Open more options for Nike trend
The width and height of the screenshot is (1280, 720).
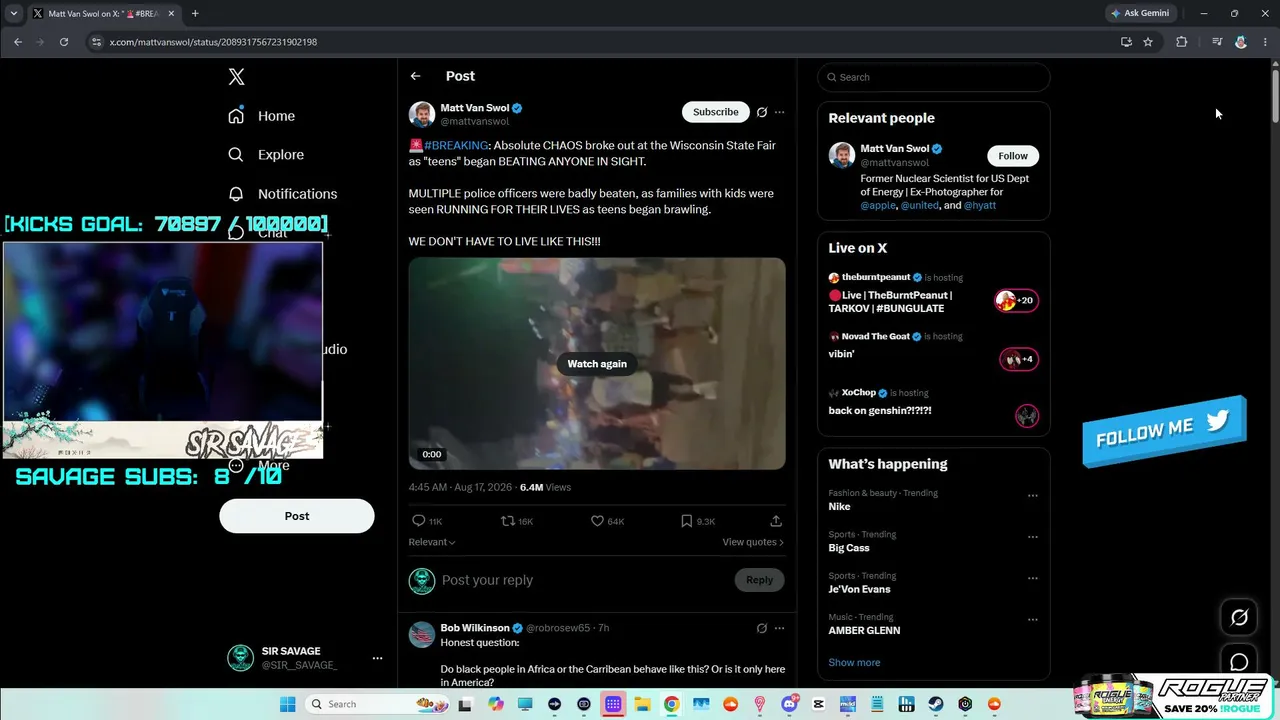coord(1033,496)
